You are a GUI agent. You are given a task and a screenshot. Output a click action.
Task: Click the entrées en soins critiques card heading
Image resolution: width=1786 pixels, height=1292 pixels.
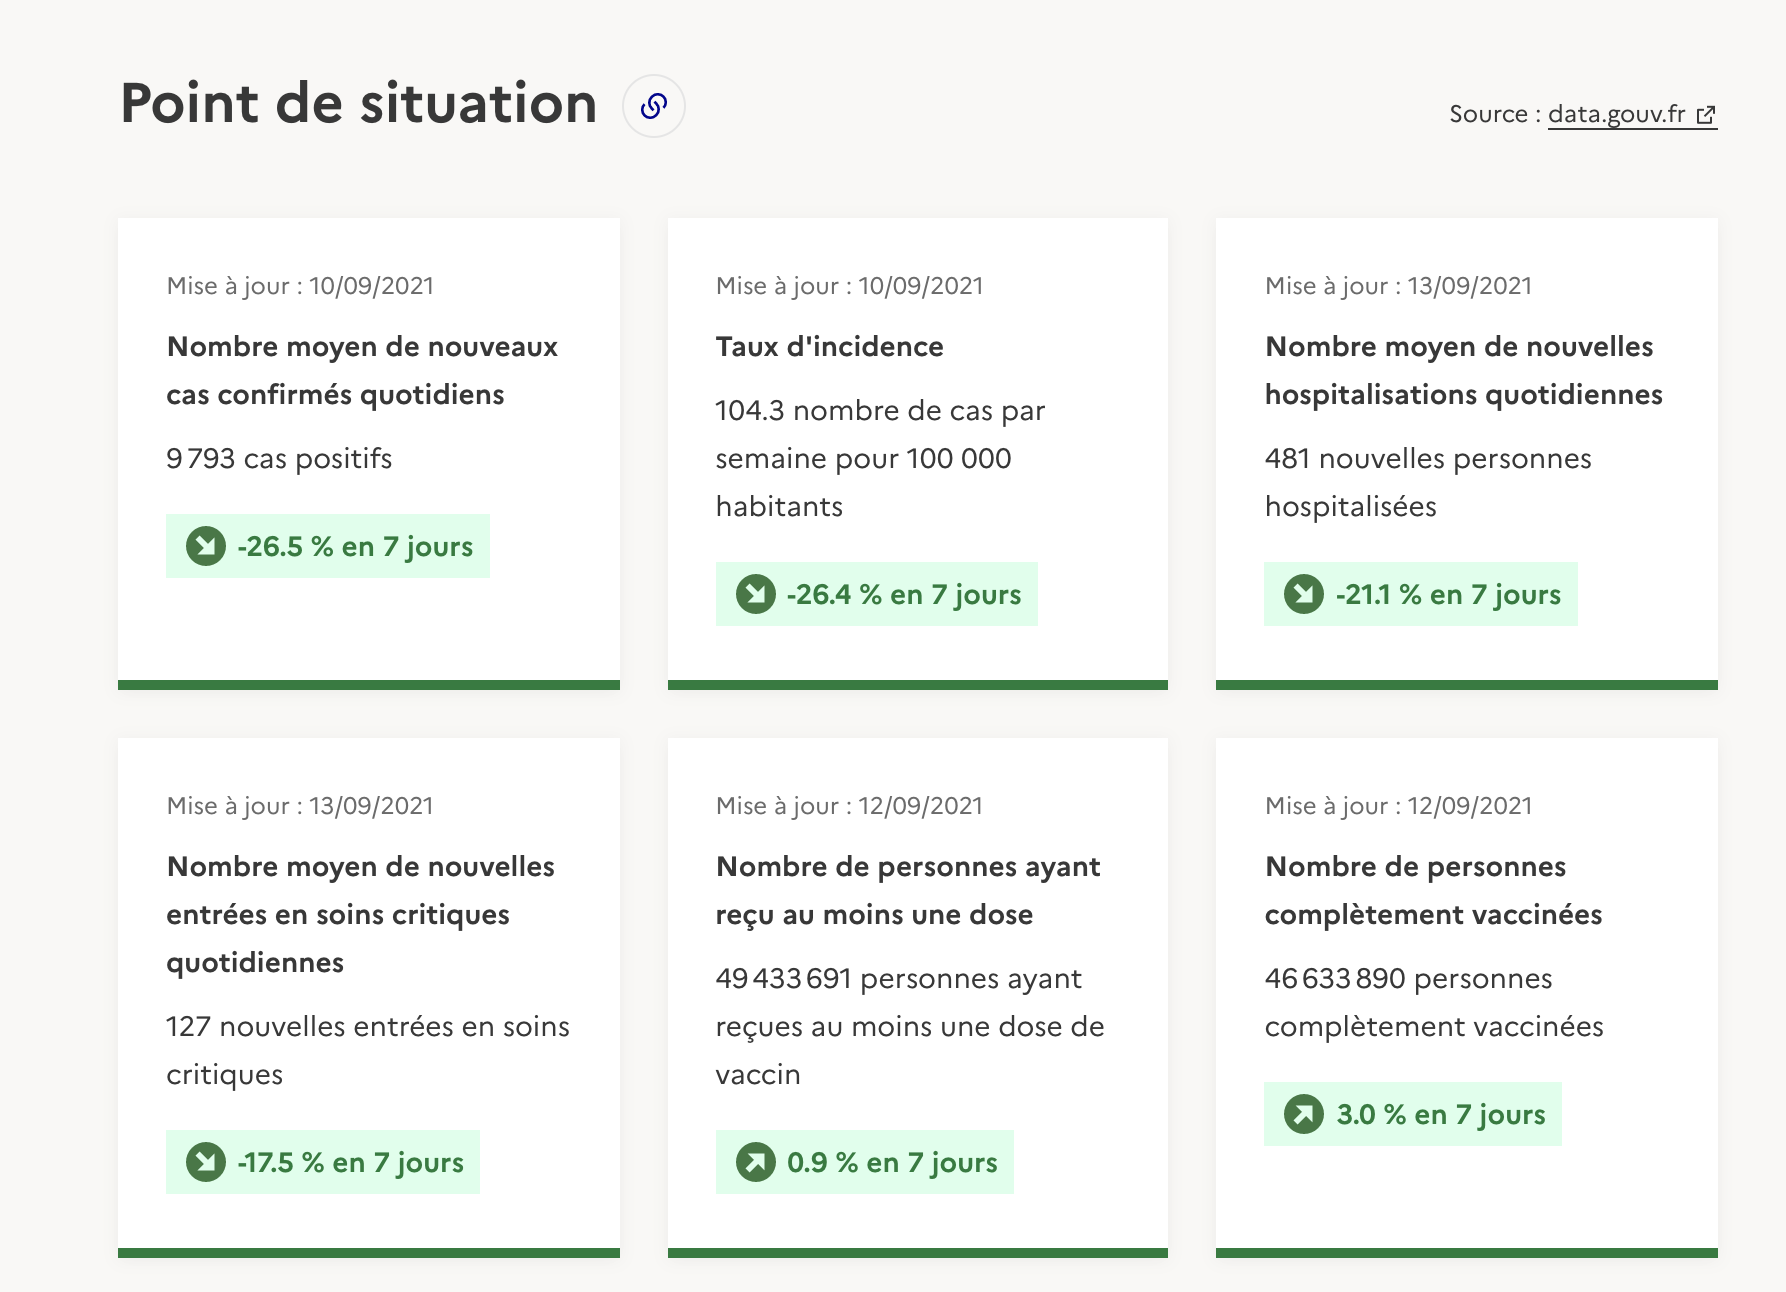pos(361,915)
